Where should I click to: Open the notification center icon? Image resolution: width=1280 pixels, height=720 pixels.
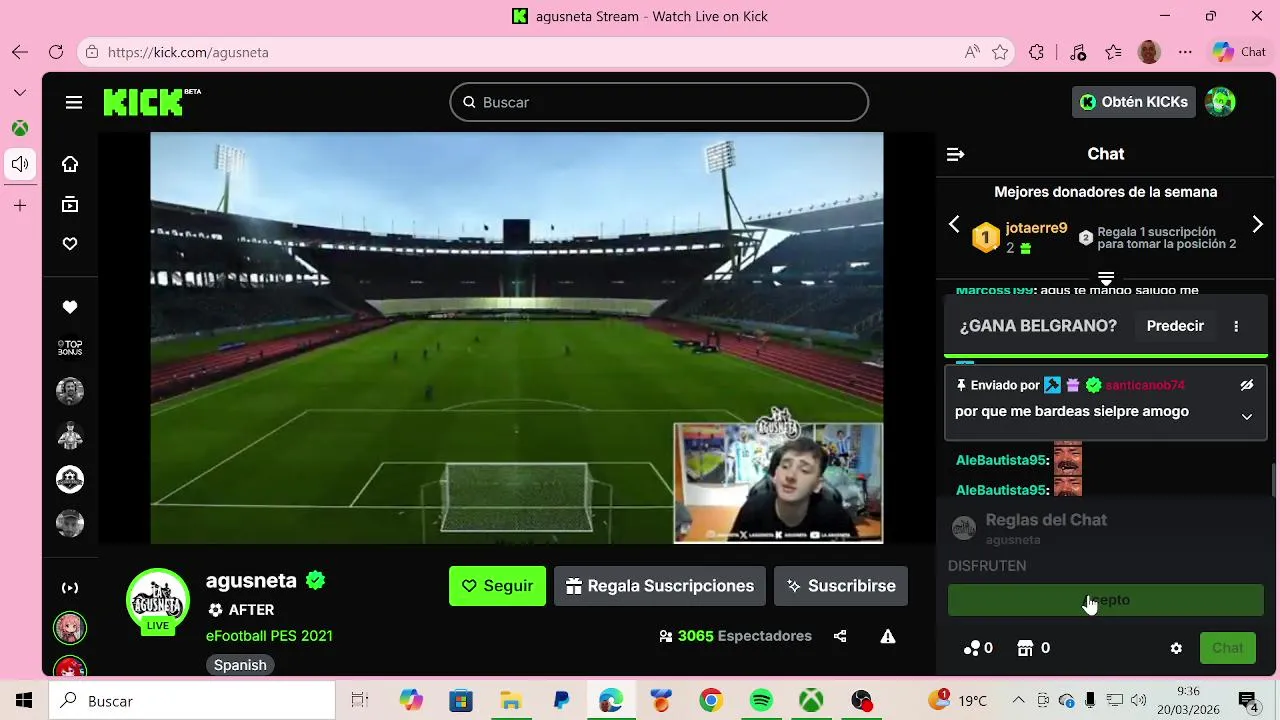[1248, 701]
